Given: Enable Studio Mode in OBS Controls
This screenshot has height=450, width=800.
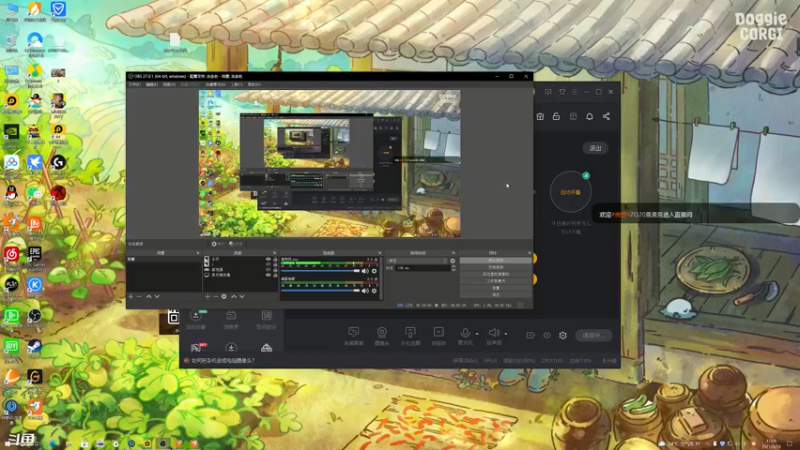Looking at the screenshot, I should tap(495, 281).
